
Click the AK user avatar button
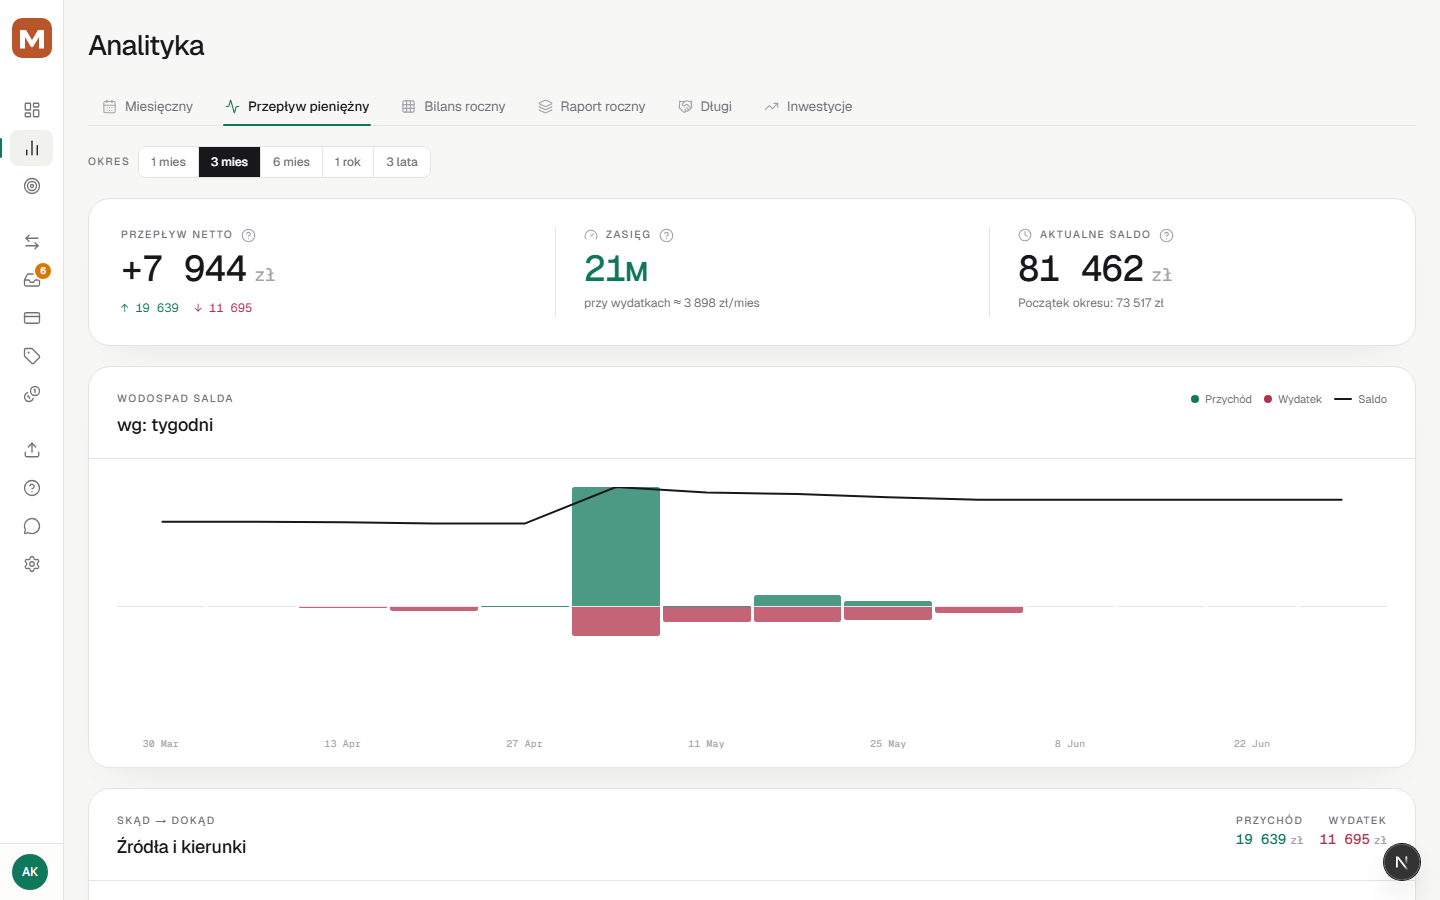pyautogui.click(x=30, y=872)
